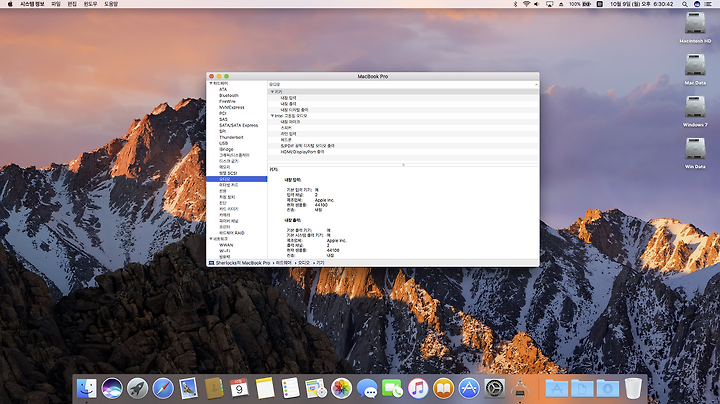Open System Preferences gear in Dock
720x404 pixels.
pyautogui.click(x=495, y=388)
